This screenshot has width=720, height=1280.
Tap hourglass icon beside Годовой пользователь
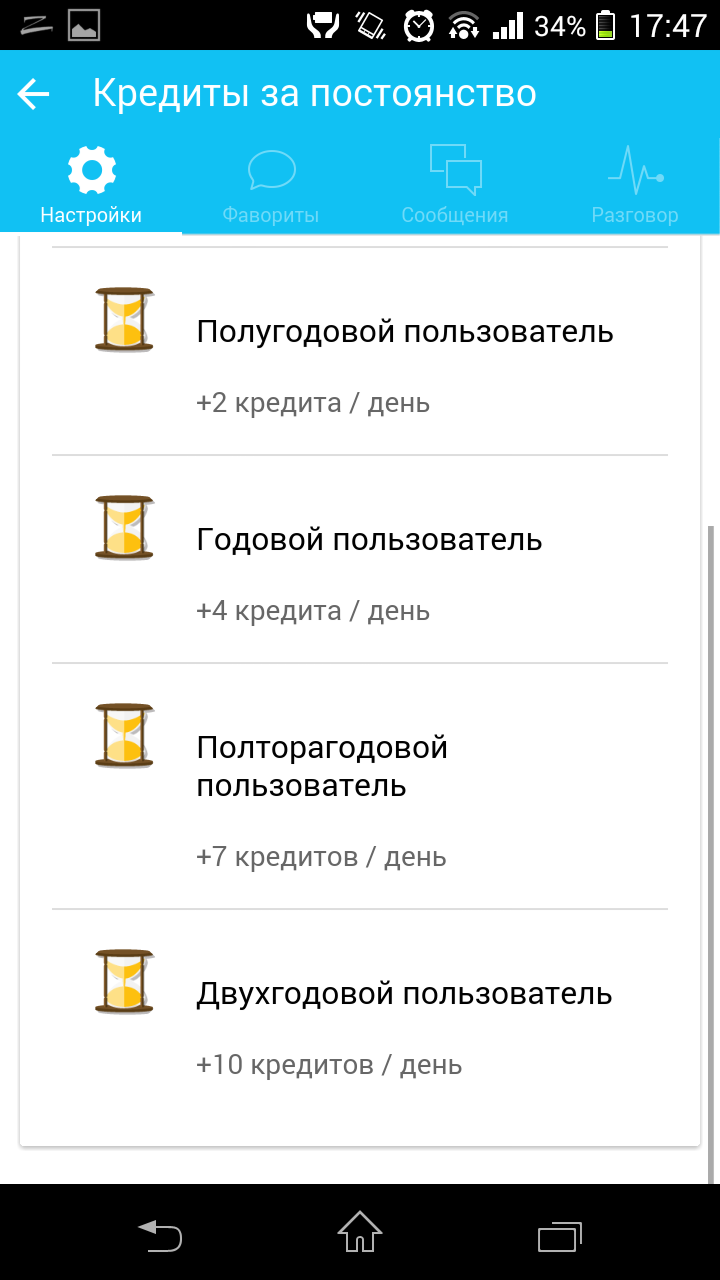(x=125, y=528)
